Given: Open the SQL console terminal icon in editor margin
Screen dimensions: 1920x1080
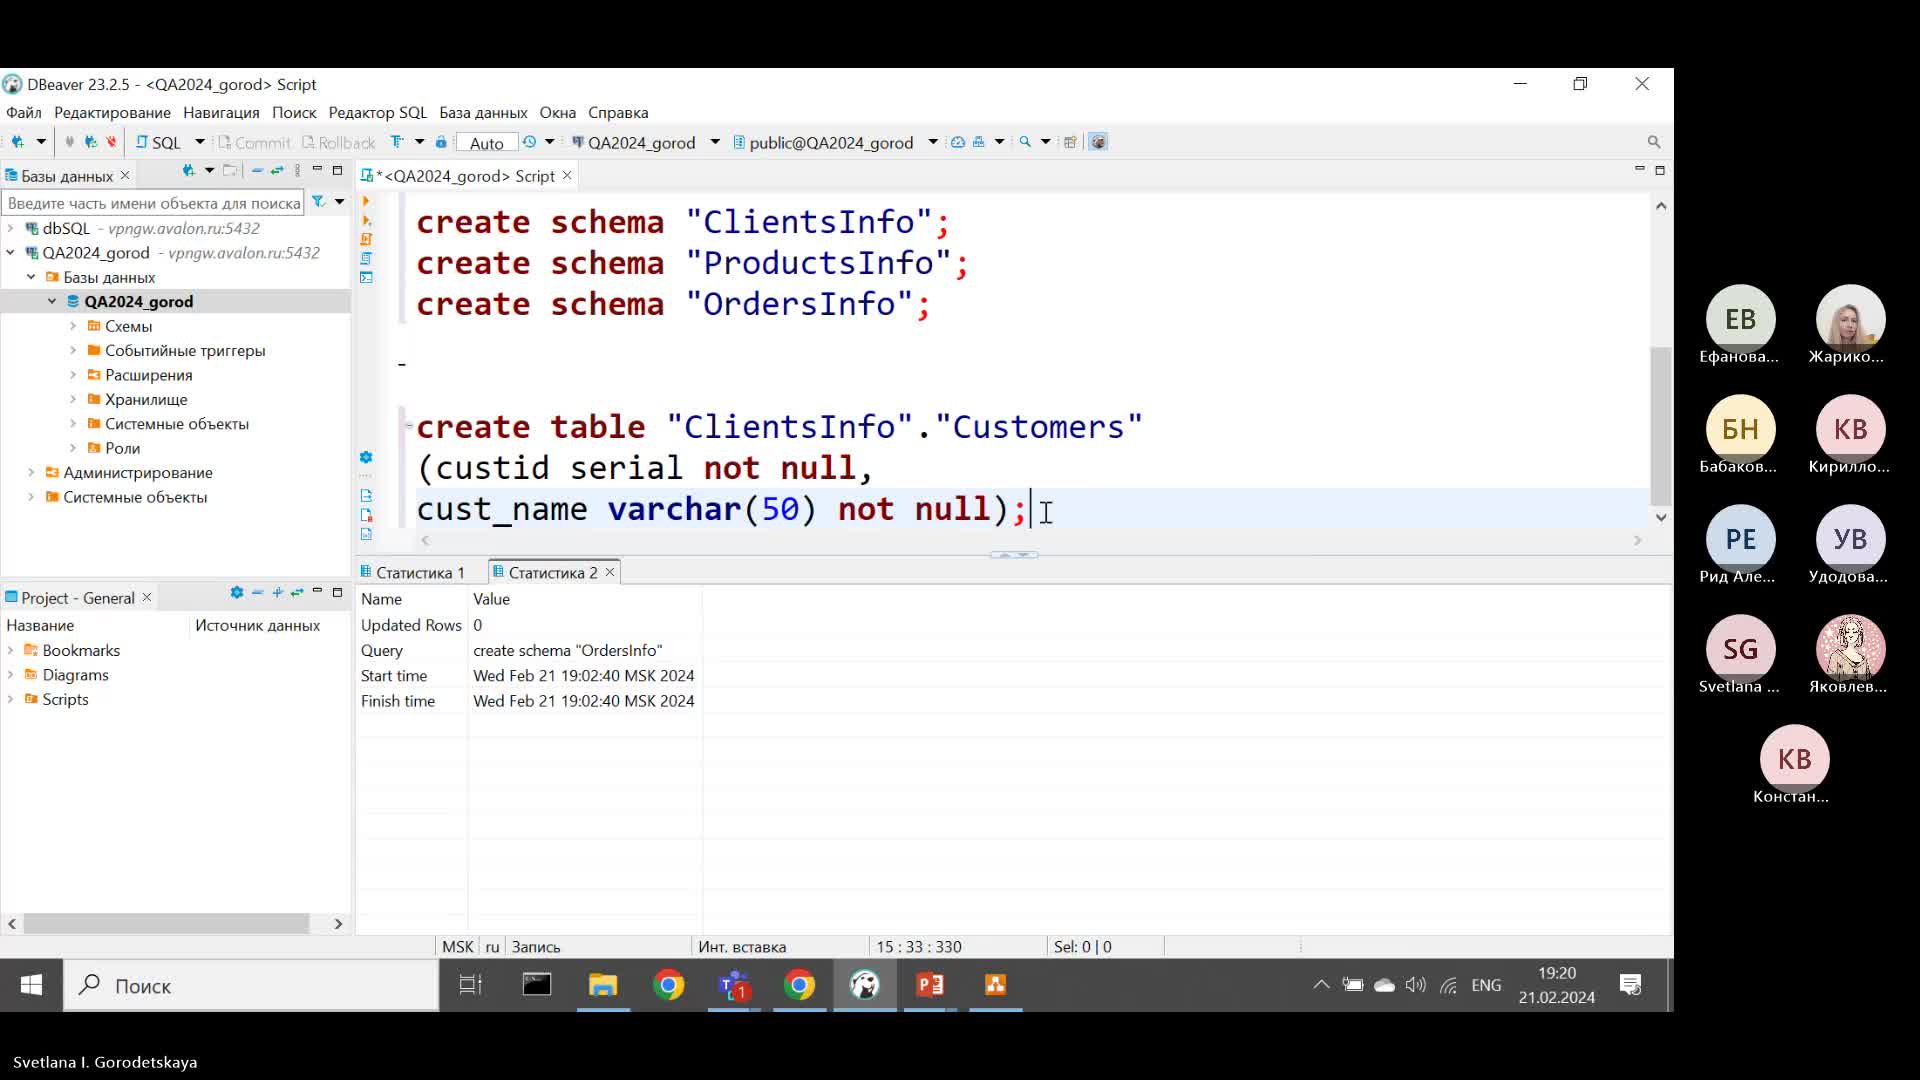Looking at the screenshot, I should (x=366, y=277).
